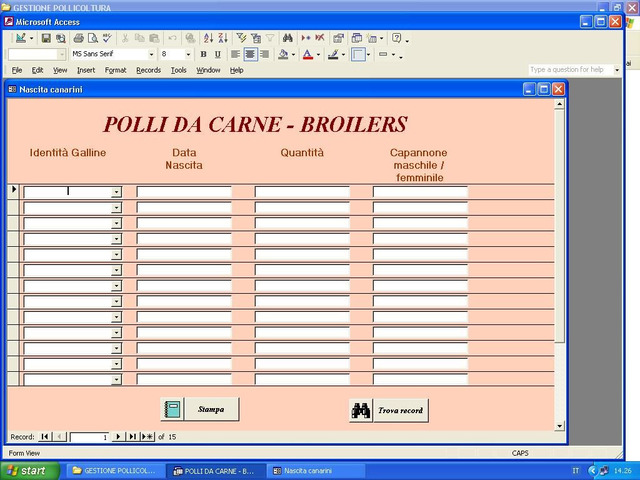Open the font size dropdown
The image size is (640, 480).
pos(188,54)
